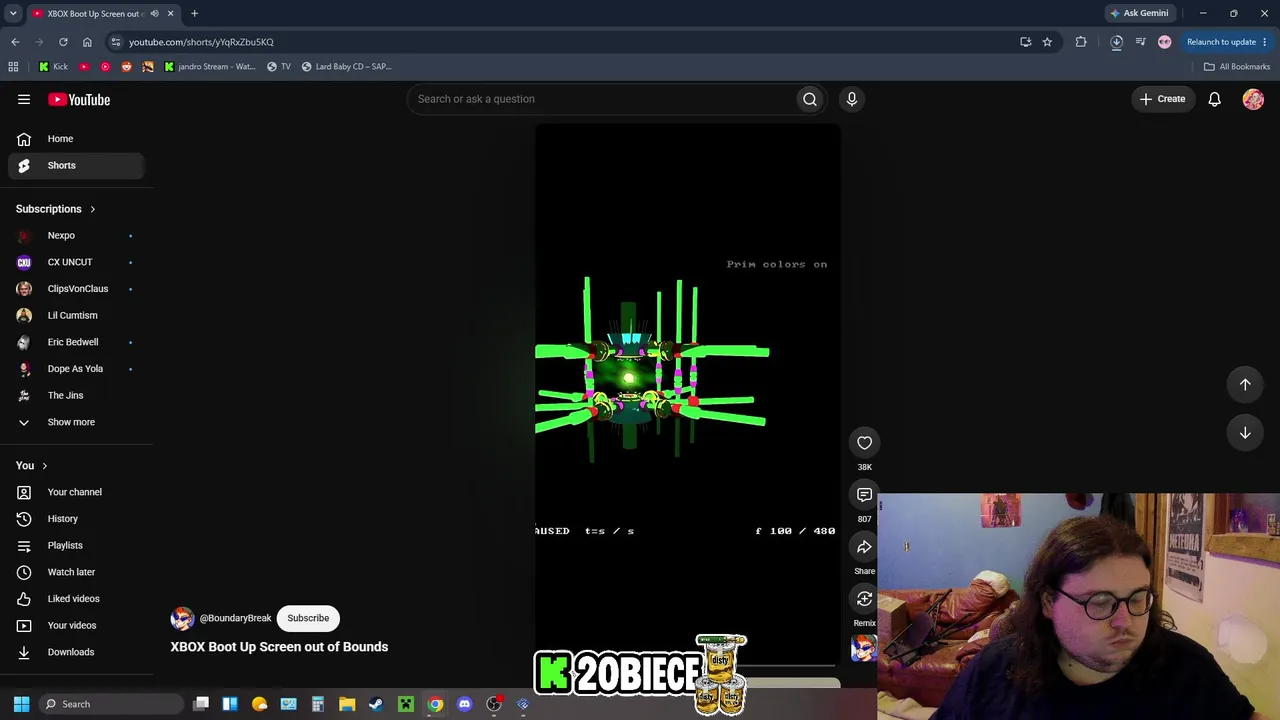Viewport: 1280px width, 720px height.
Task: Open History in the sidebar
Action: [76, 519]
